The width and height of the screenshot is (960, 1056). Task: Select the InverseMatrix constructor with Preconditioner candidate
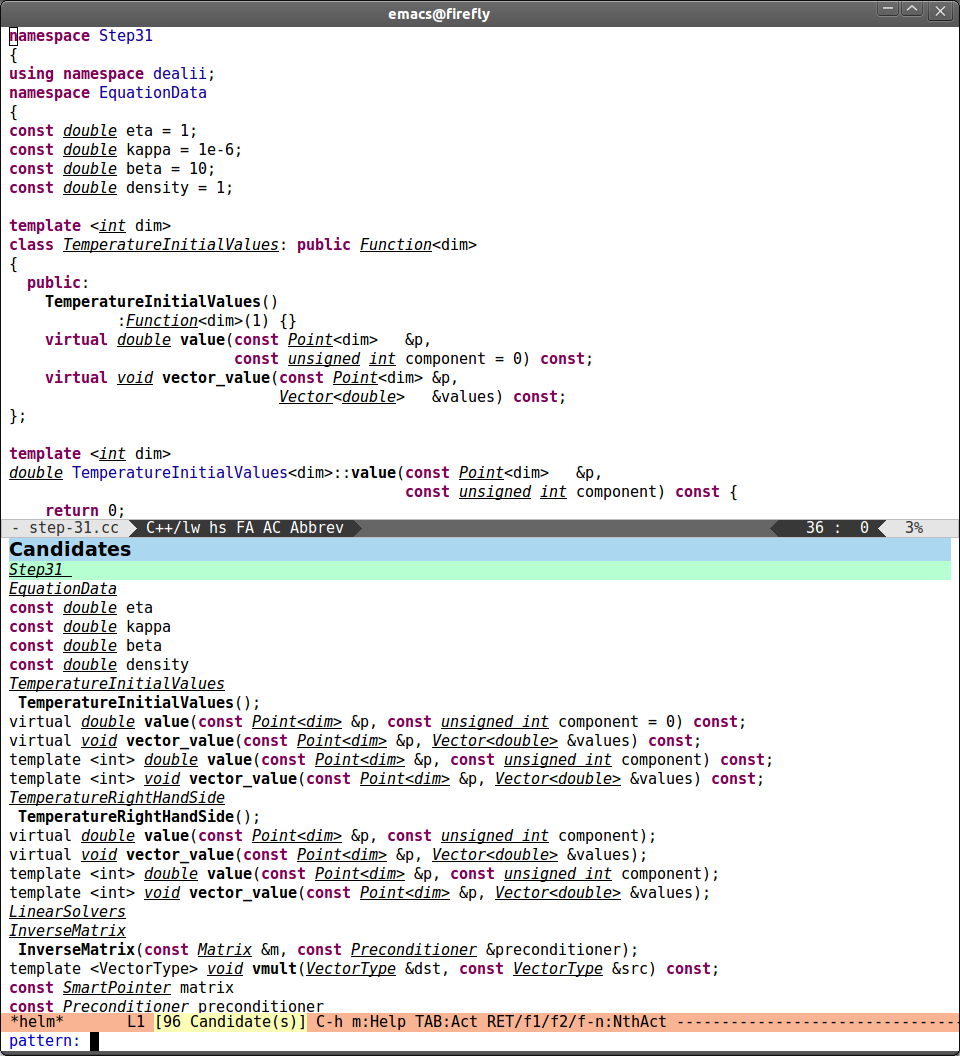[327, 950]
